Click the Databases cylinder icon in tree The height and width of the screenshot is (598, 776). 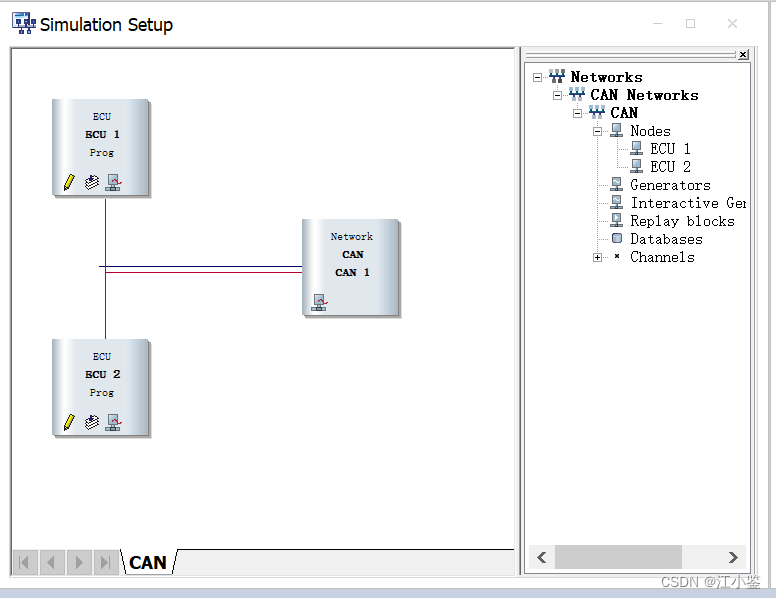pyautogui.click(x=617, y=238)
